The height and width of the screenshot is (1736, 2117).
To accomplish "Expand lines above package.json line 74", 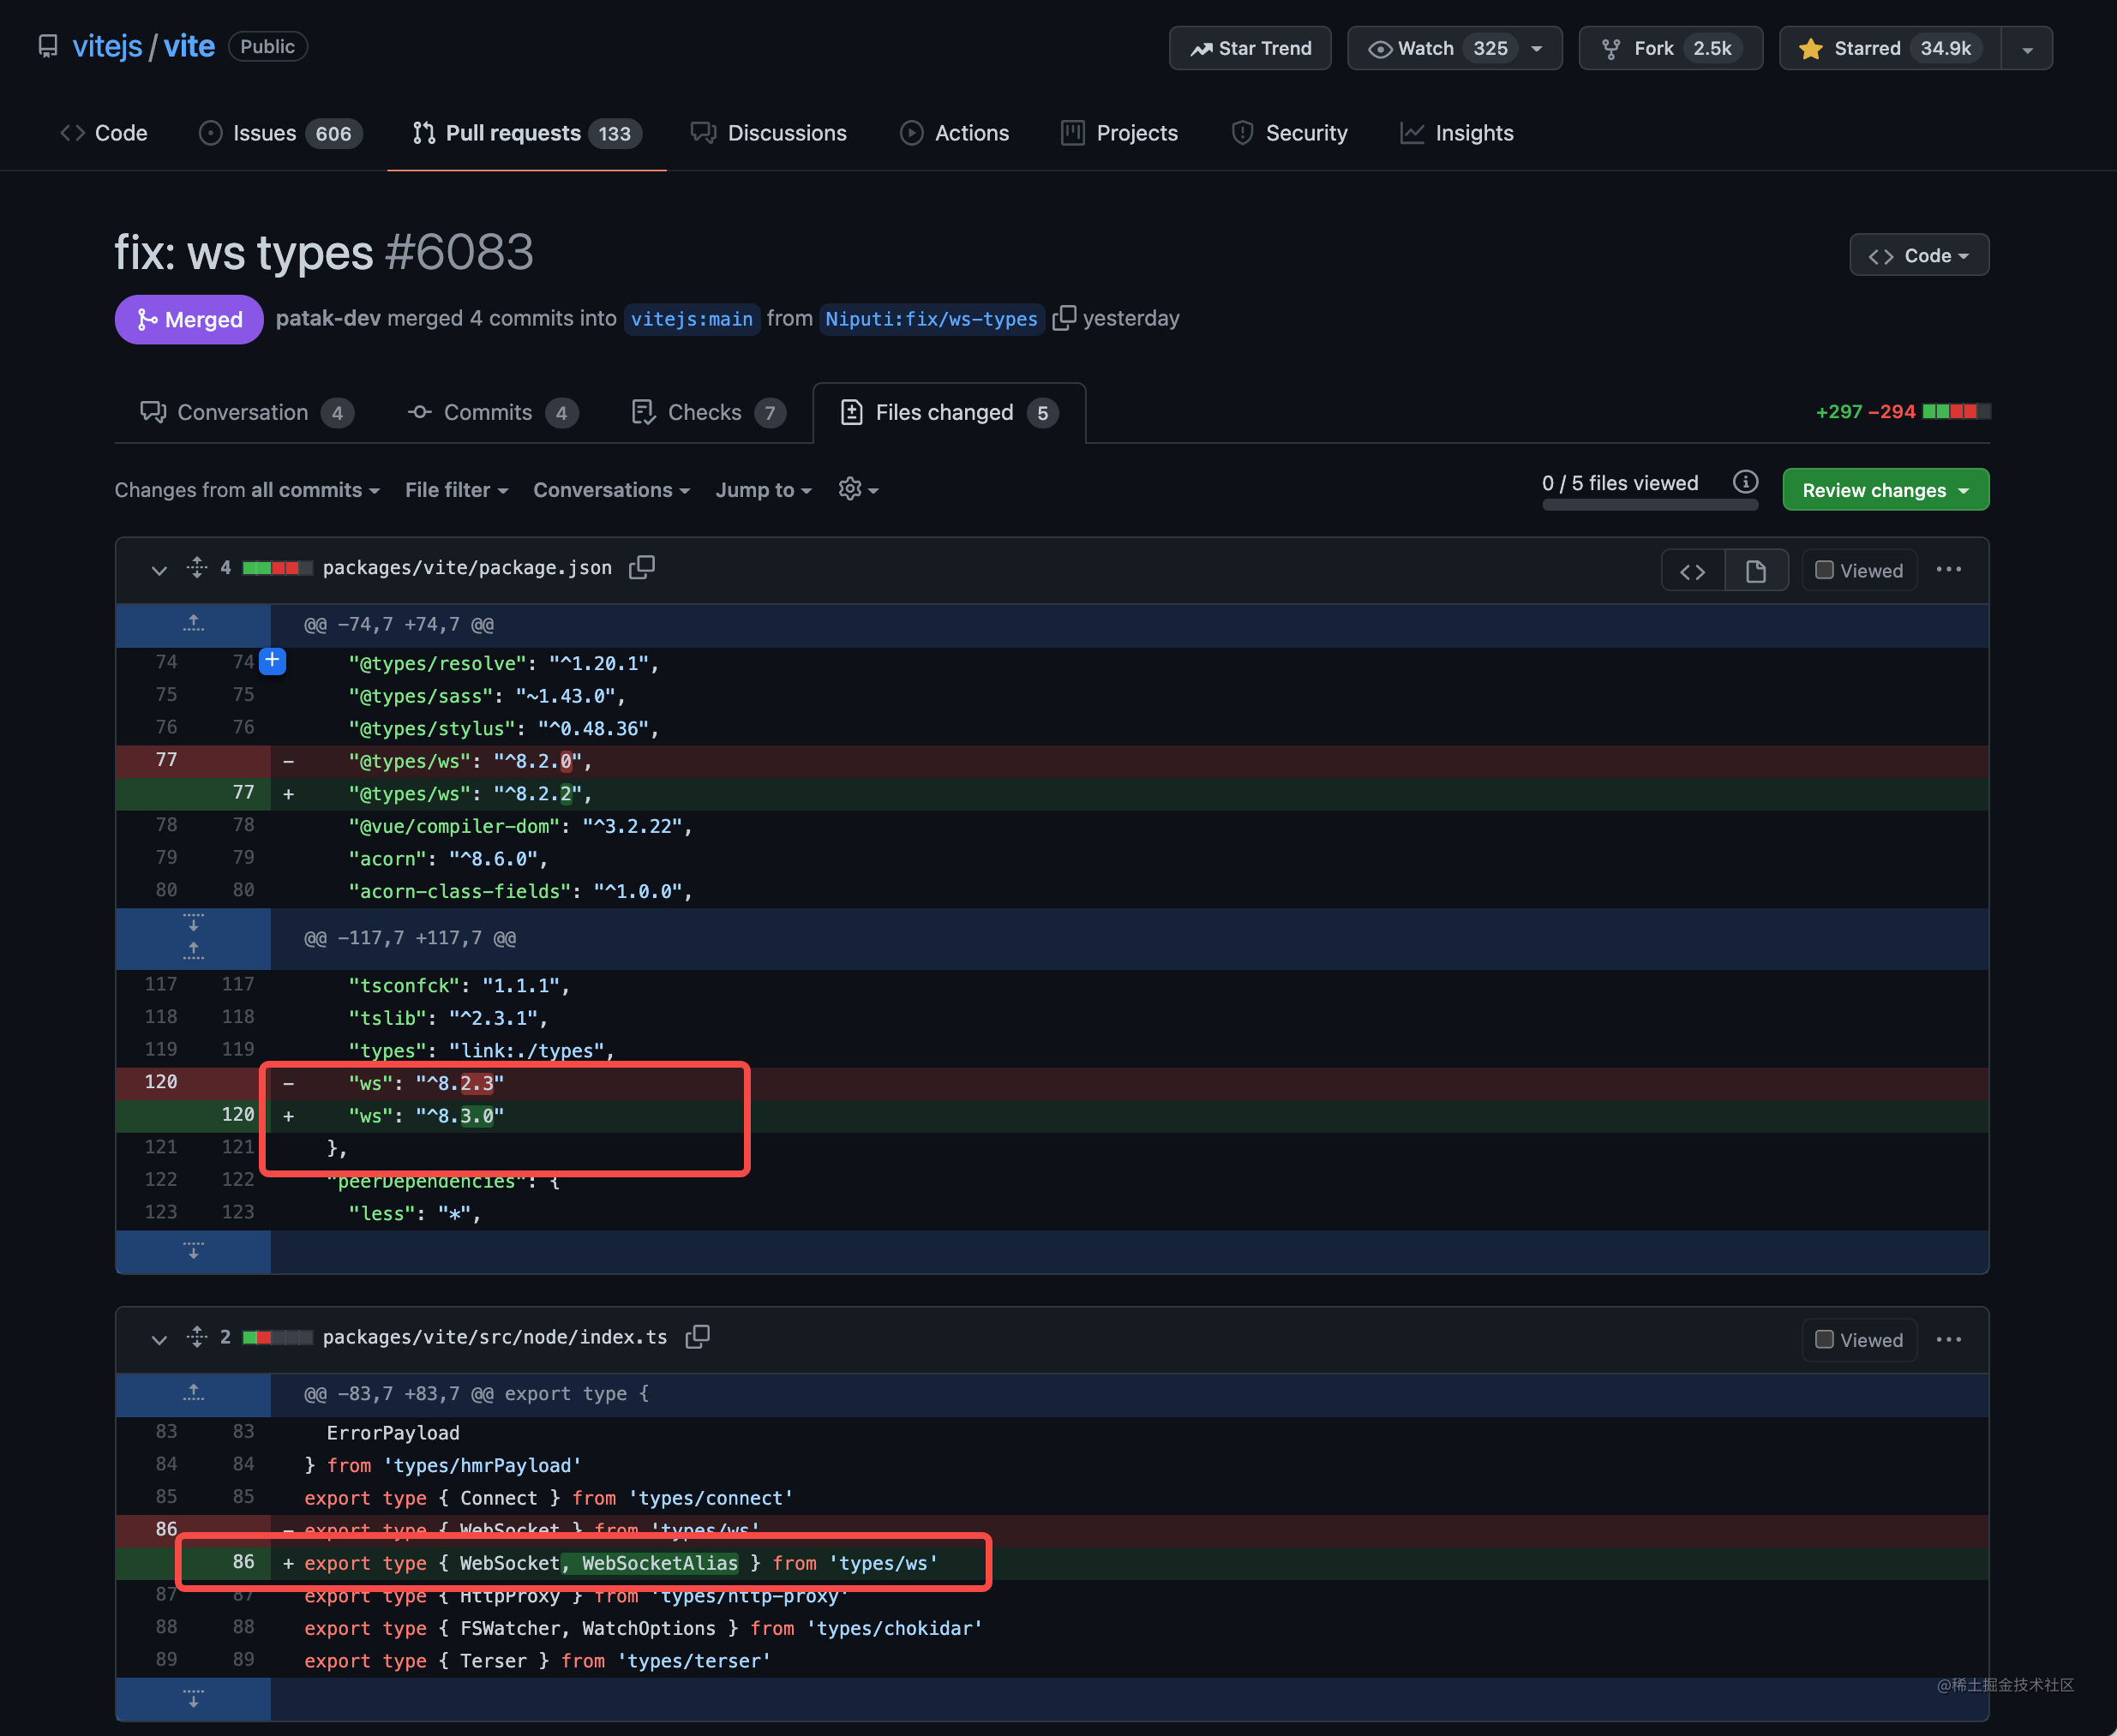I will click(193, 624).
